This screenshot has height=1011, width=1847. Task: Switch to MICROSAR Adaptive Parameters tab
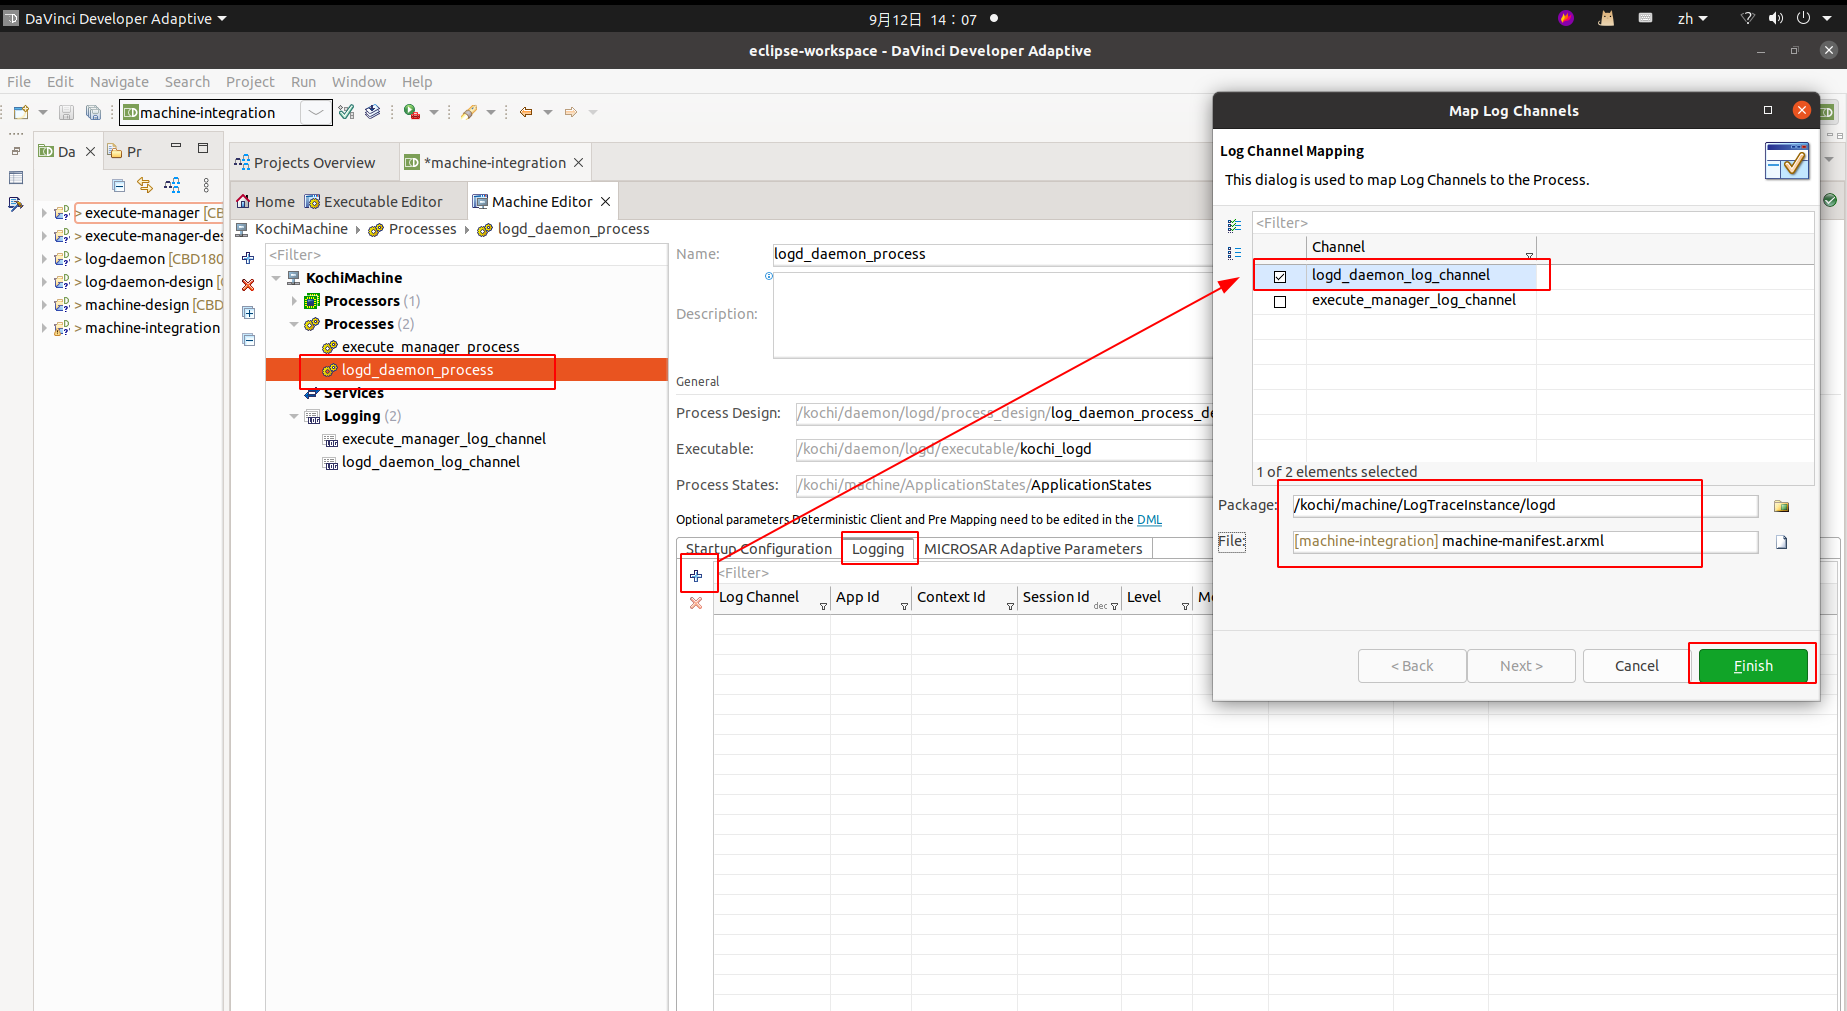(x=1033, y=549)
